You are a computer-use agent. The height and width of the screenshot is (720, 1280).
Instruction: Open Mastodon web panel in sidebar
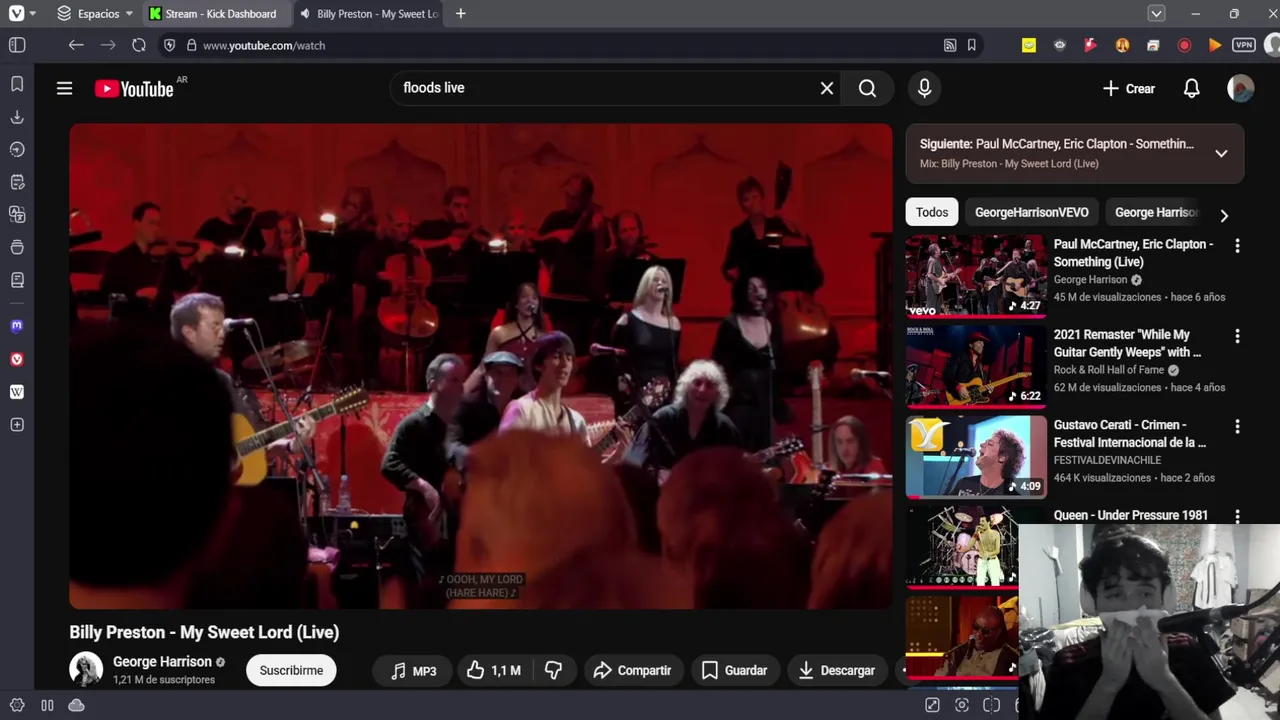(17, 326)
